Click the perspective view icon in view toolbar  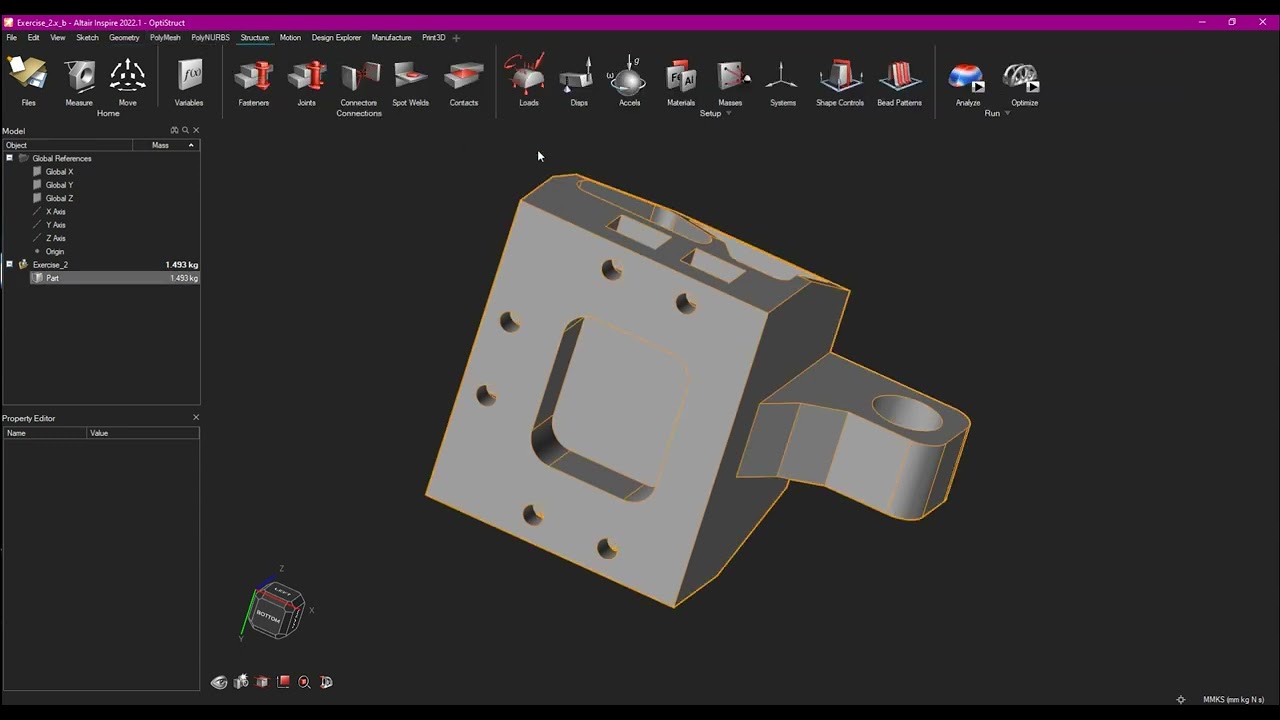[x=326, y=682]
